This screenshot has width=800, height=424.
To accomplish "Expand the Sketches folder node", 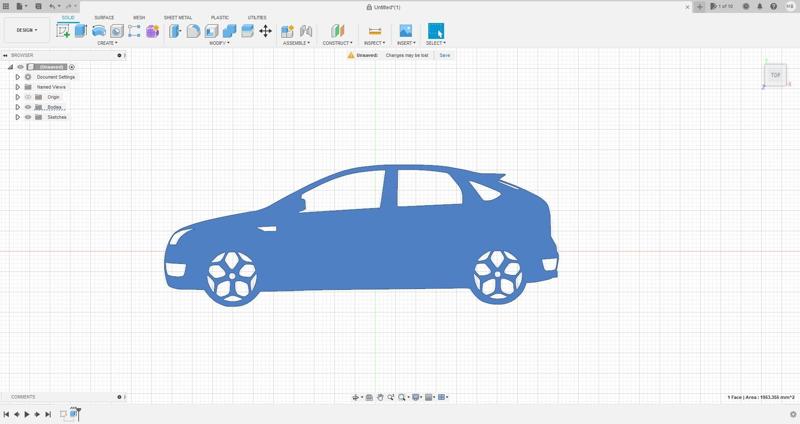I will tap(17, 117).
